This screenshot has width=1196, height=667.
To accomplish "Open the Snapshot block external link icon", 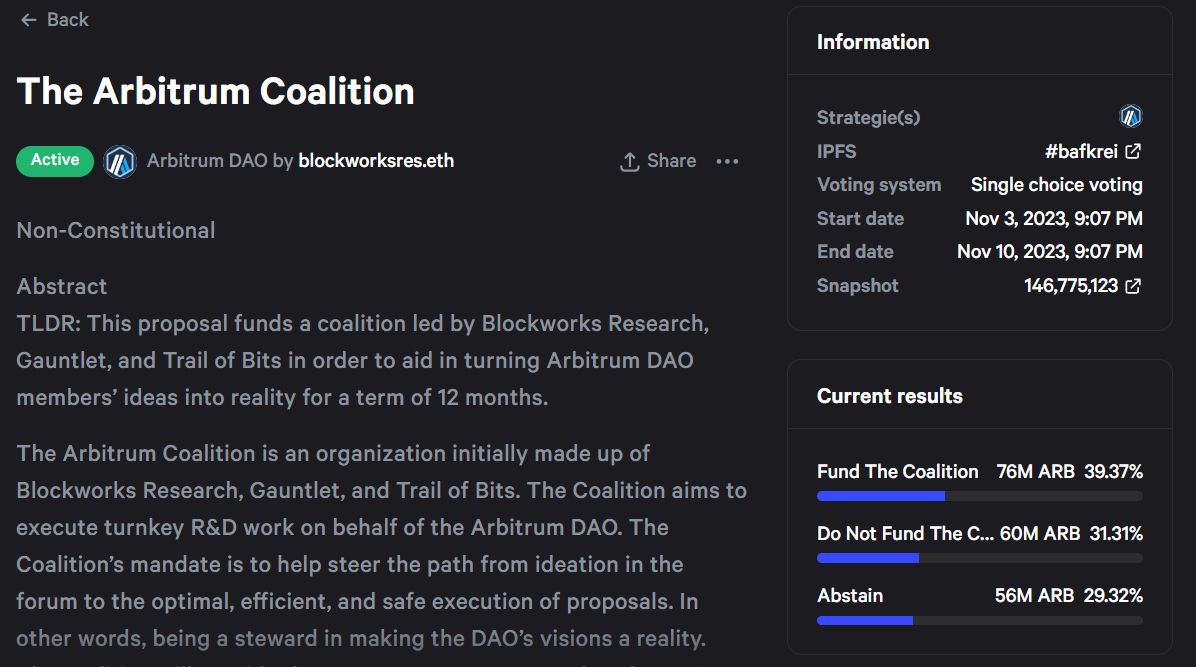I will (x=1133, y=286).
